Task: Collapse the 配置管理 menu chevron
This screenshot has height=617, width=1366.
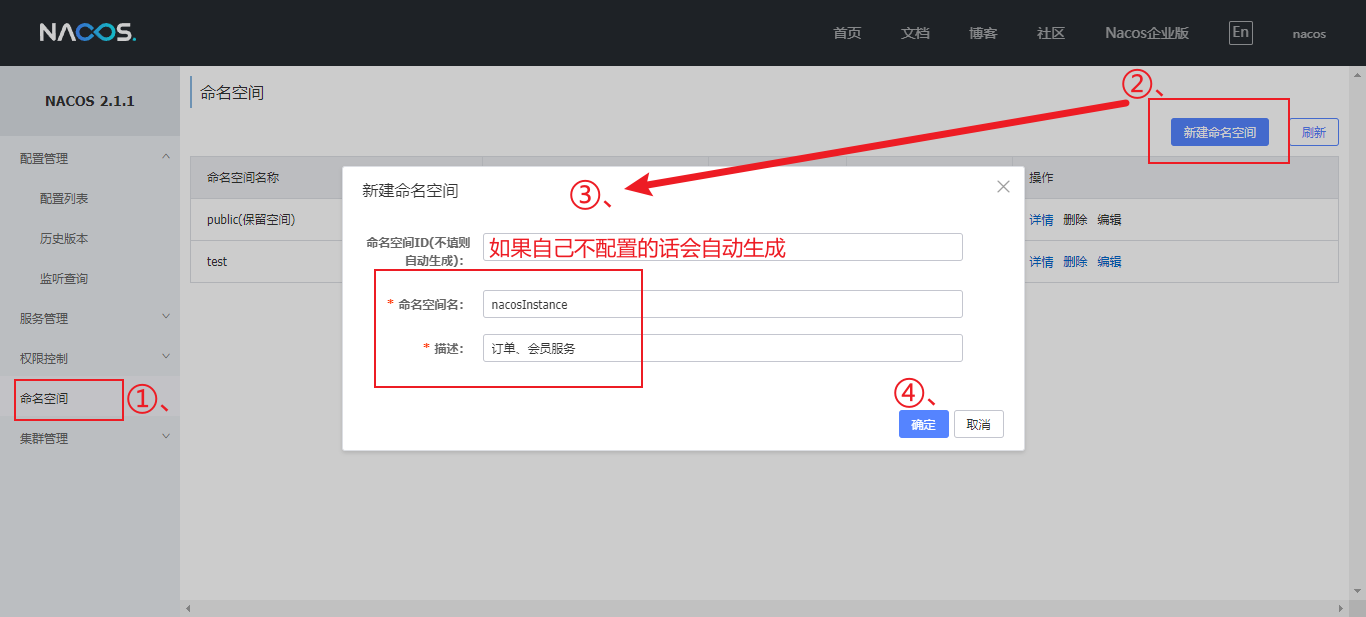Action: click(x=166, y=157)
